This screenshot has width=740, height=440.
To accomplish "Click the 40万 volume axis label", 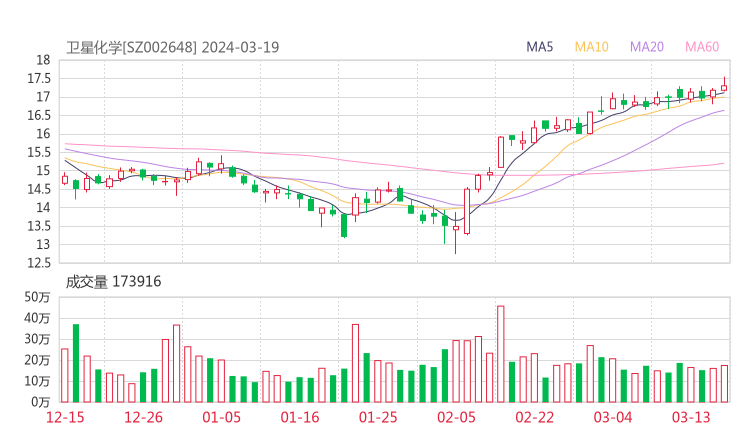I will (37, 318).
